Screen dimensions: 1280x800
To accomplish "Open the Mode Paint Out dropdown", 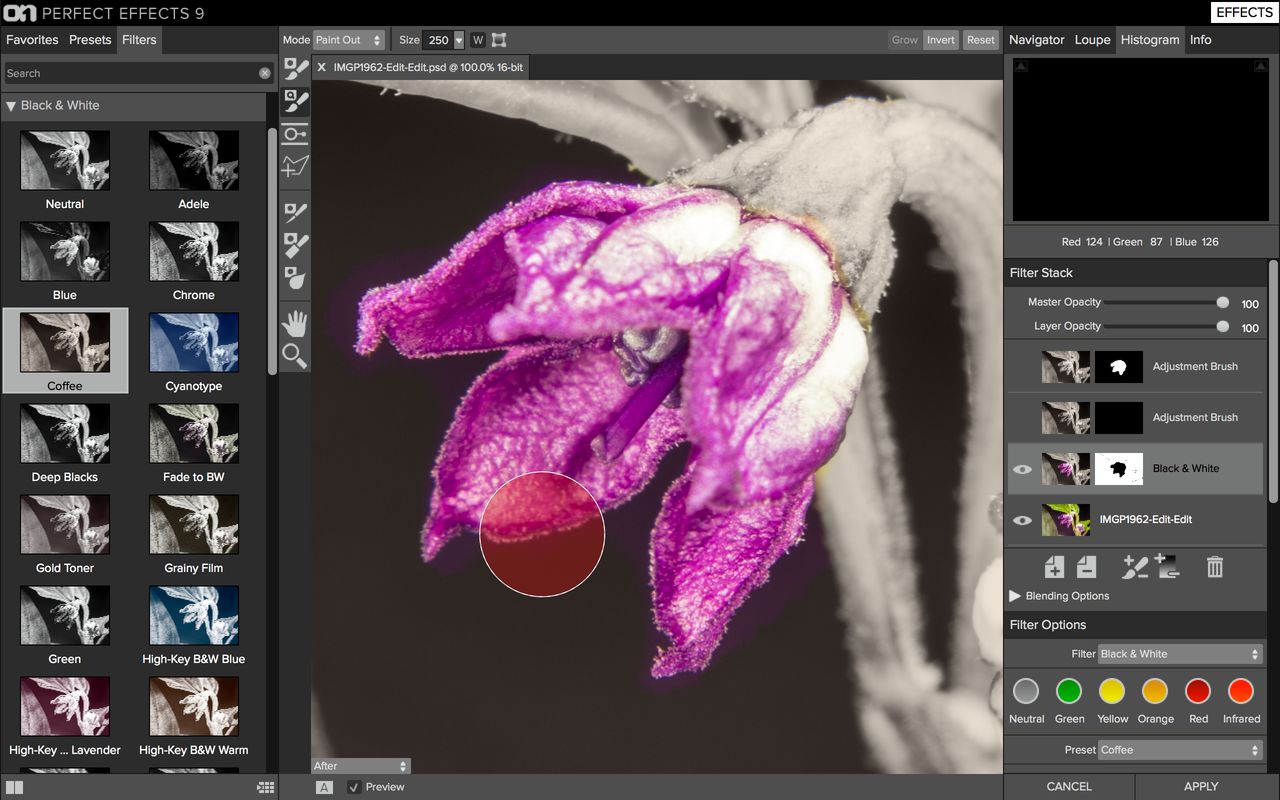I will [349, 40].
